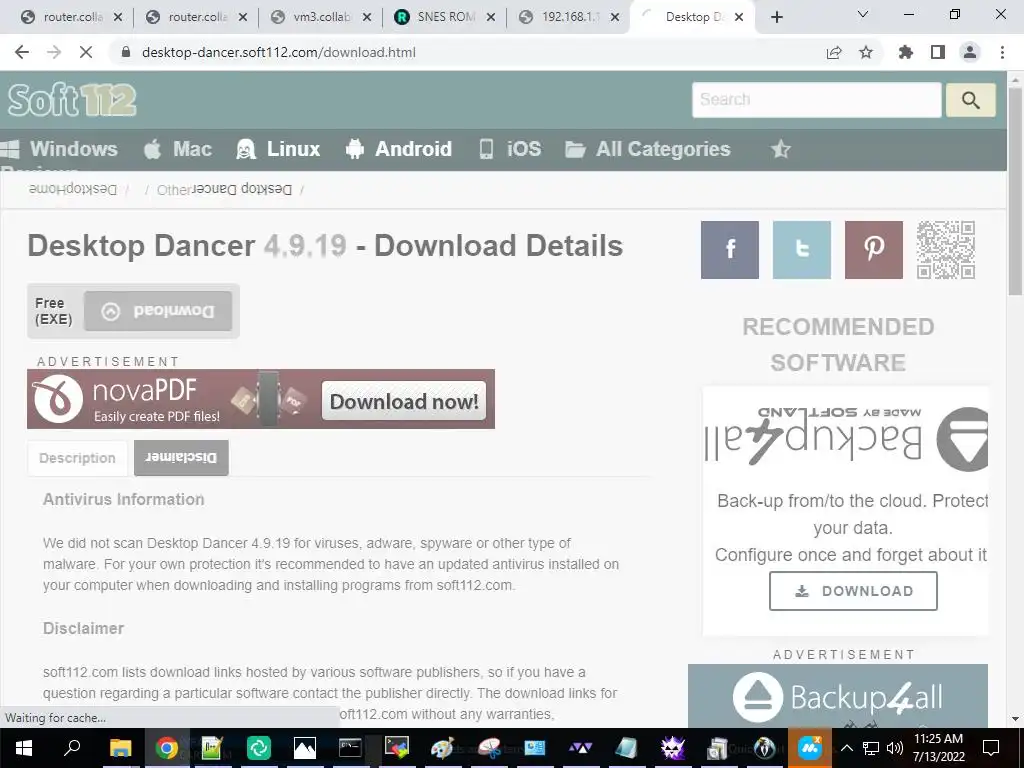Open the iOS category
This screenshot has width=1024, height=768.
pos(510,149)
